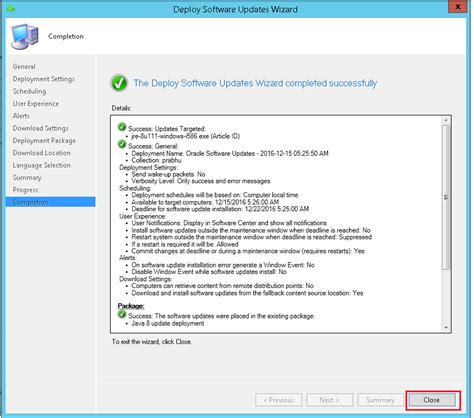Click Available to target computers line
Viewport: 474px width, 418px height.
coord(205,202)
